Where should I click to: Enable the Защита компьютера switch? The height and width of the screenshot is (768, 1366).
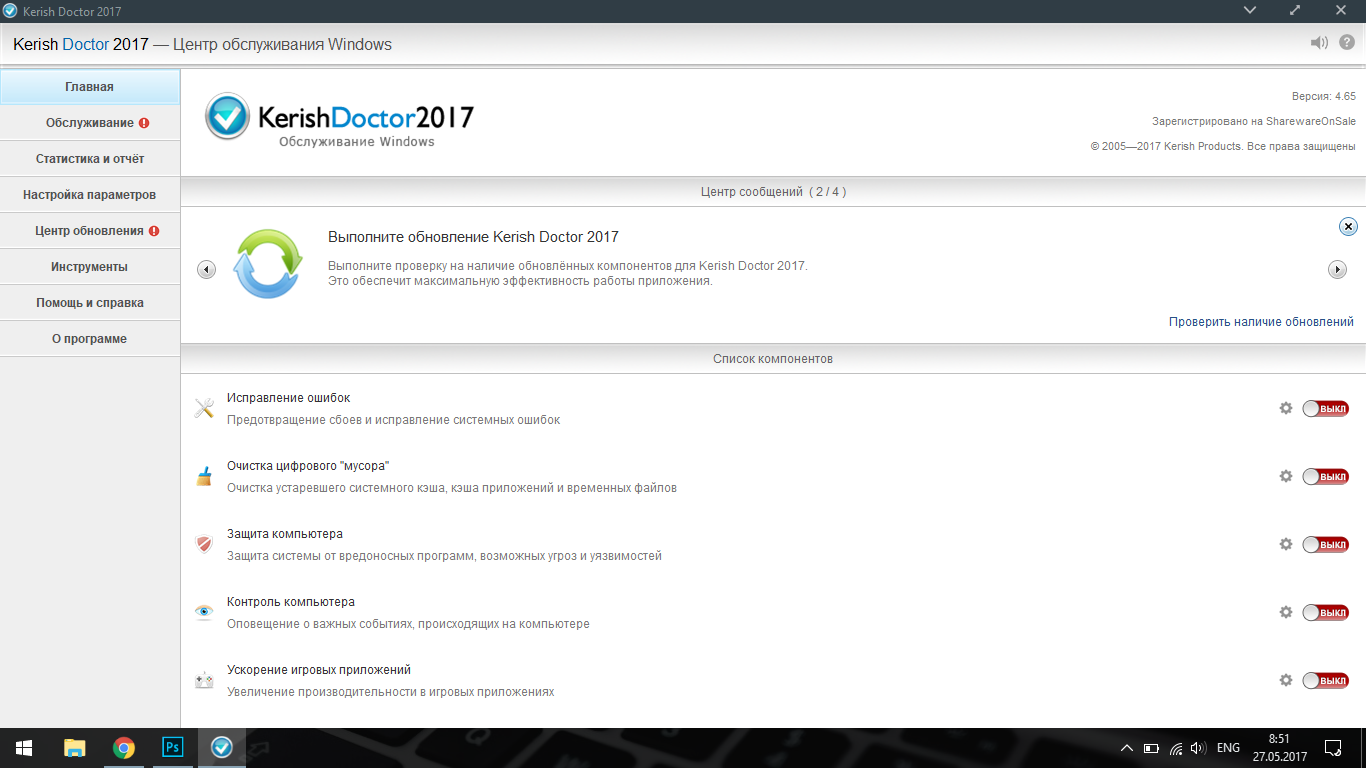pos(1325,544)
